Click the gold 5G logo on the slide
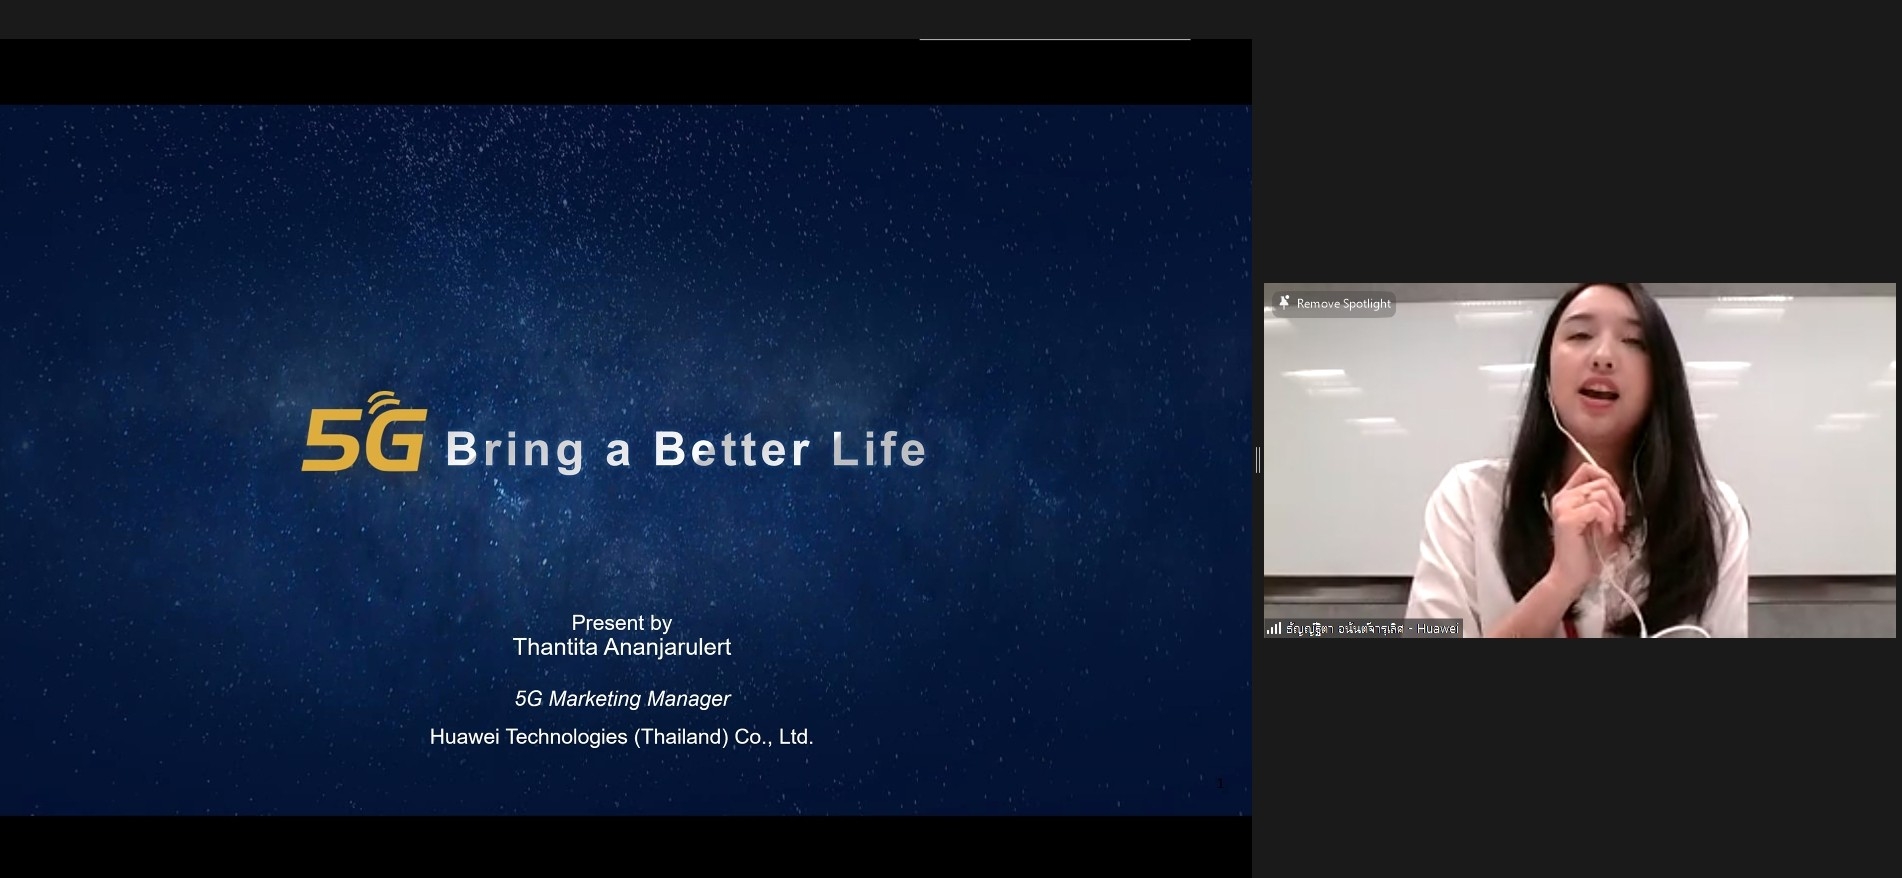Image resolution: width=1902 pixels, height=878 pixels. 365,432
